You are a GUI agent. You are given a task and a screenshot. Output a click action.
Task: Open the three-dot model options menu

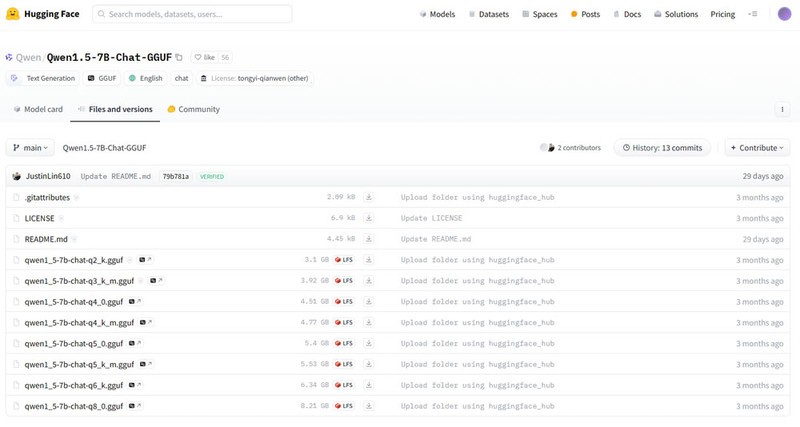click(782, 109)
